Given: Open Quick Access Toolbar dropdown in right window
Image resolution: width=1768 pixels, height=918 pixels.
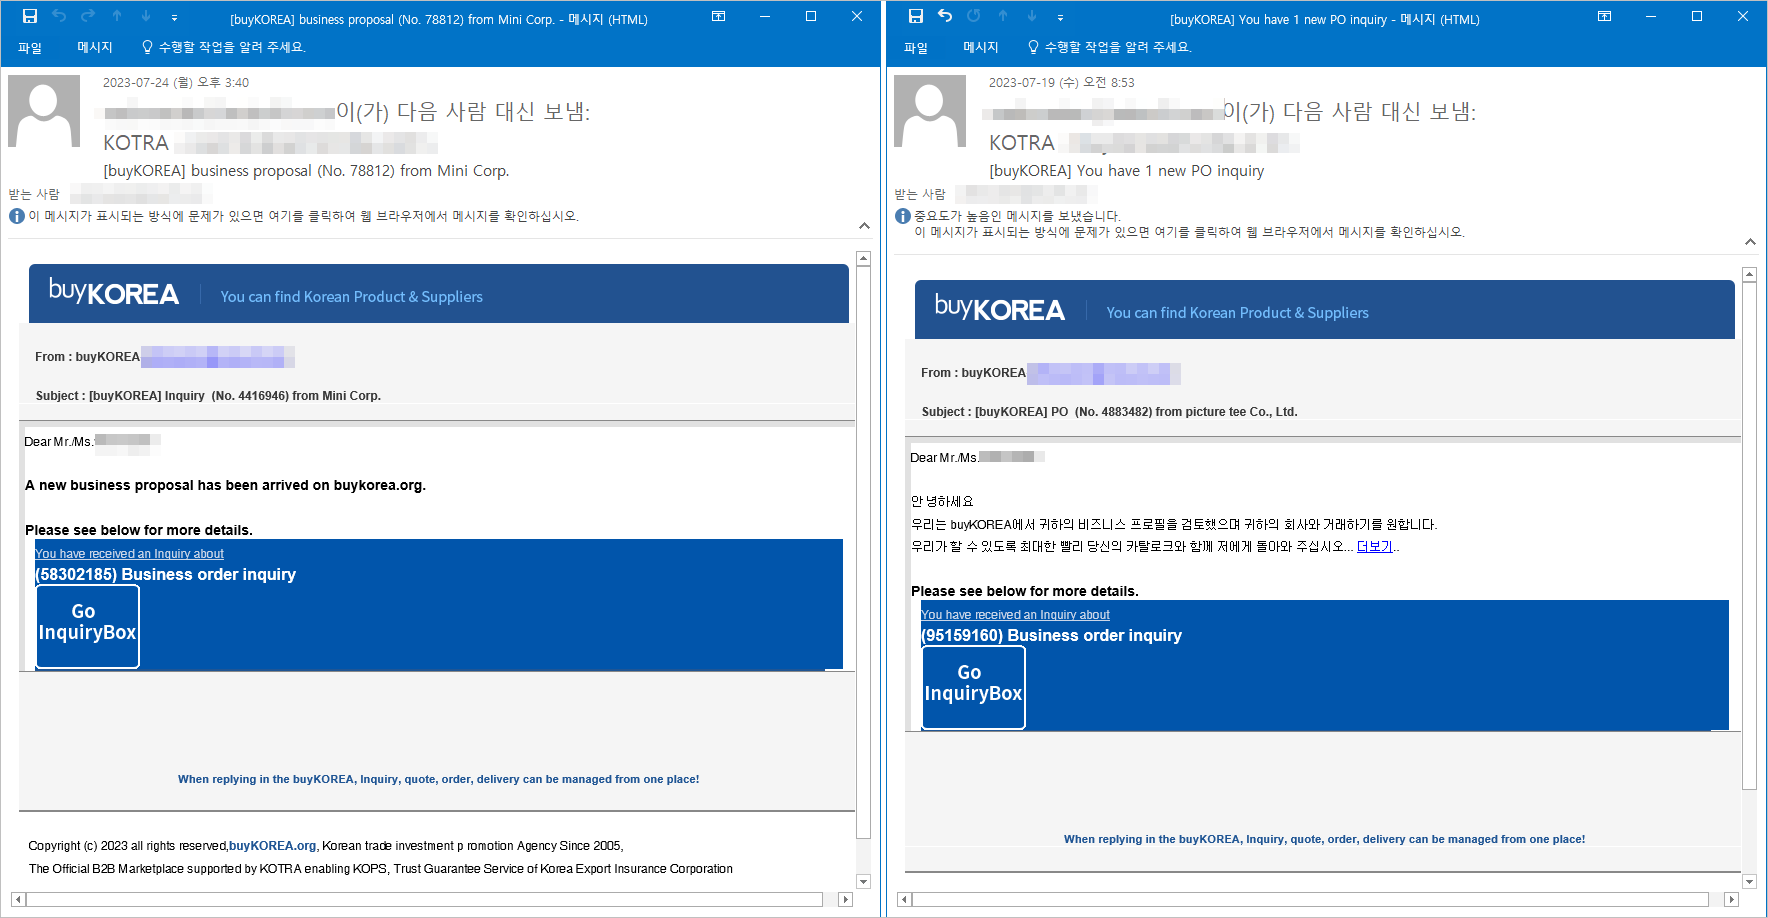Looking at the screenshot, I should (x=1060, y=17).
